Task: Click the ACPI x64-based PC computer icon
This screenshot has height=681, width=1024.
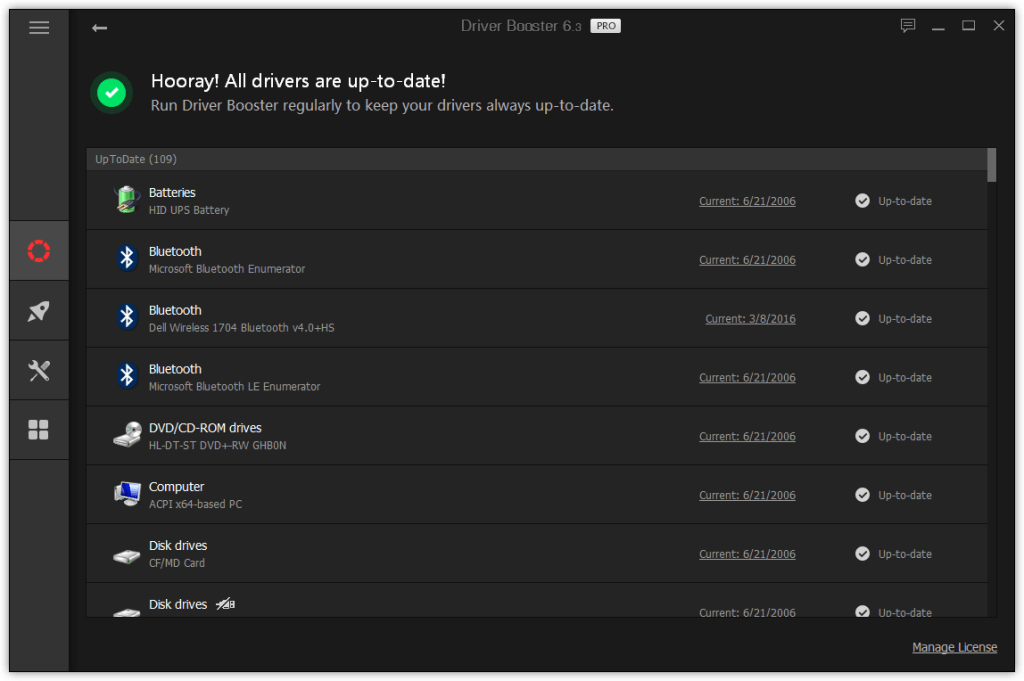Action: tap(126, 494)
